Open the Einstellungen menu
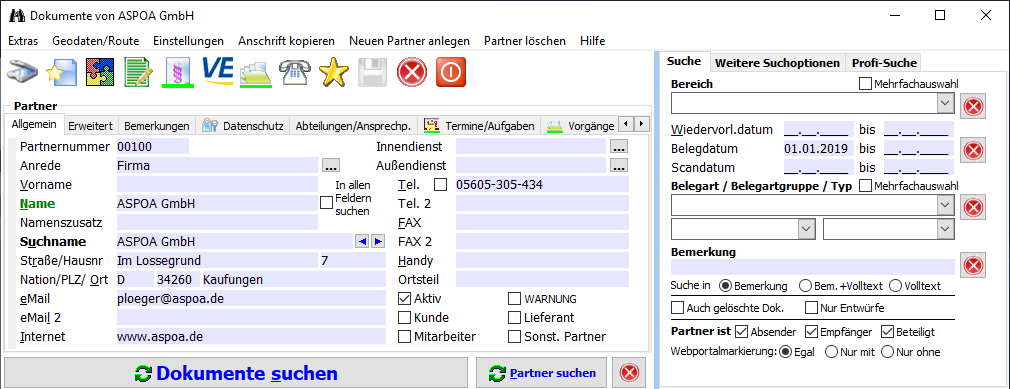 pos(189,41)
